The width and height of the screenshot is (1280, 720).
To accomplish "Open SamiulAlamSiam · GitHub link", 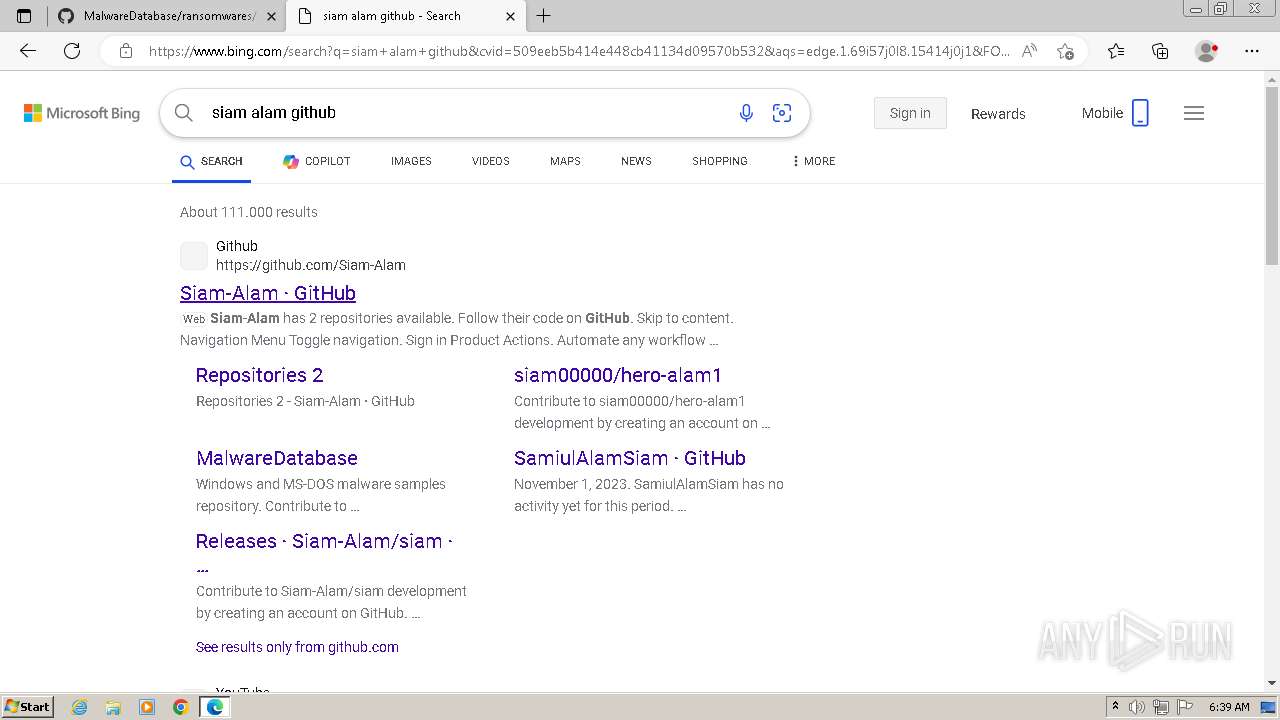I will pyautogui.click(x=630, y=458).
